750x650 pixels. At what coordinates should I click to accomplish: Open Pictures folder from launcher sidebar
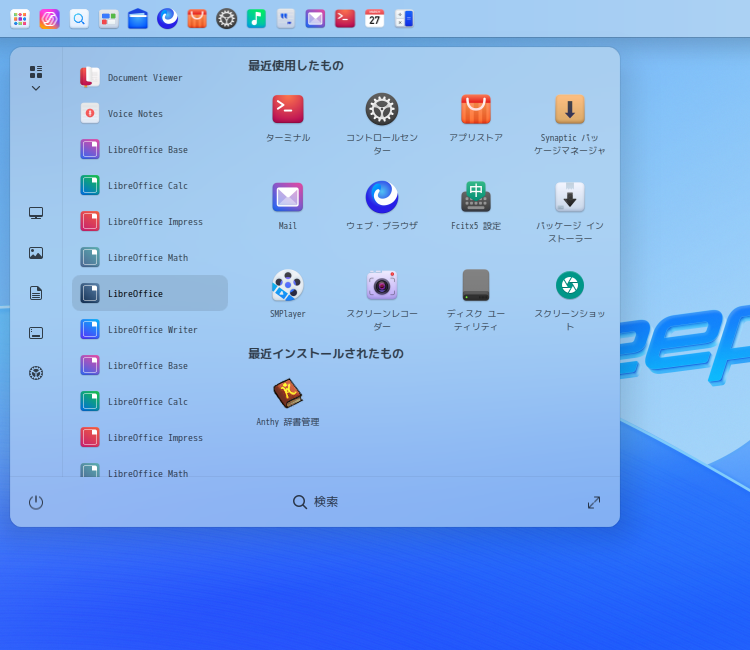click(36, 253)
